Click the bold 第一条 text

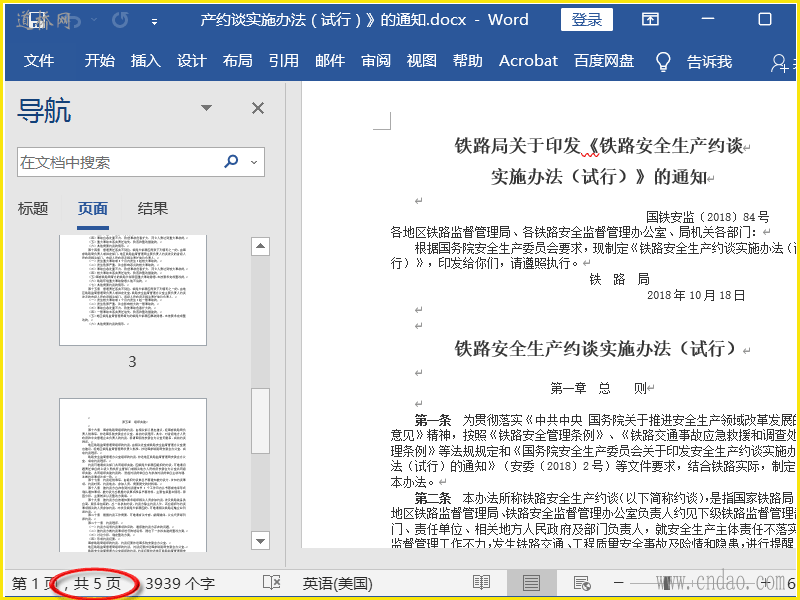(433, 420)
